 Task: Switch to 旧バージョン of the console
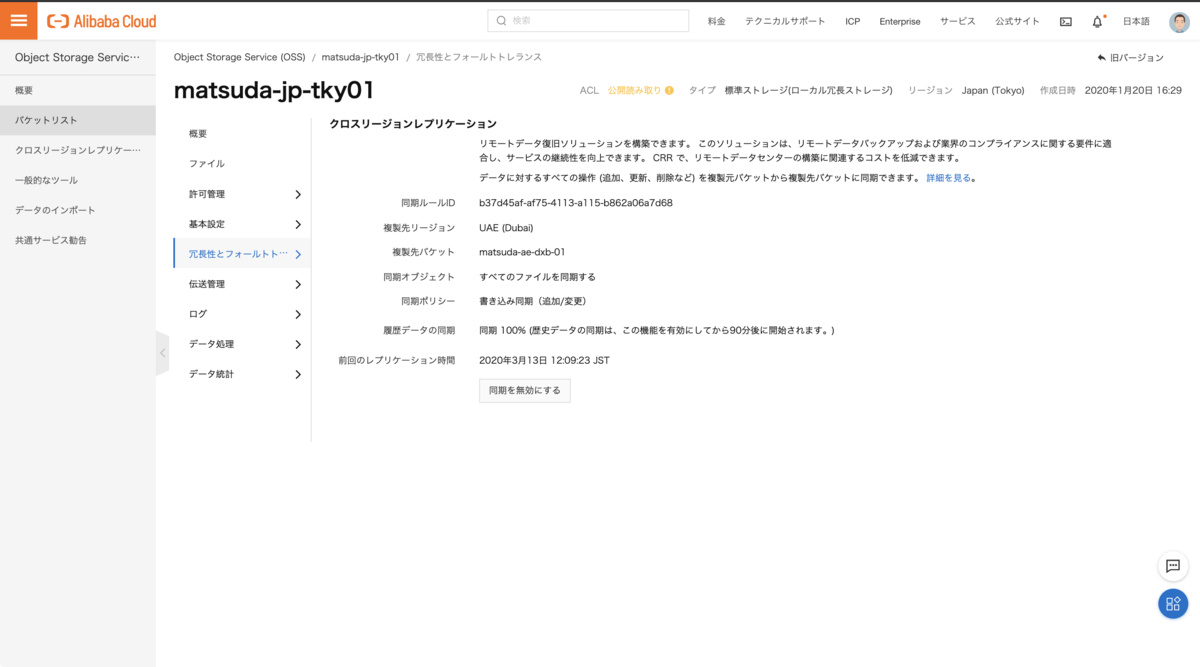pos(1131,58)
